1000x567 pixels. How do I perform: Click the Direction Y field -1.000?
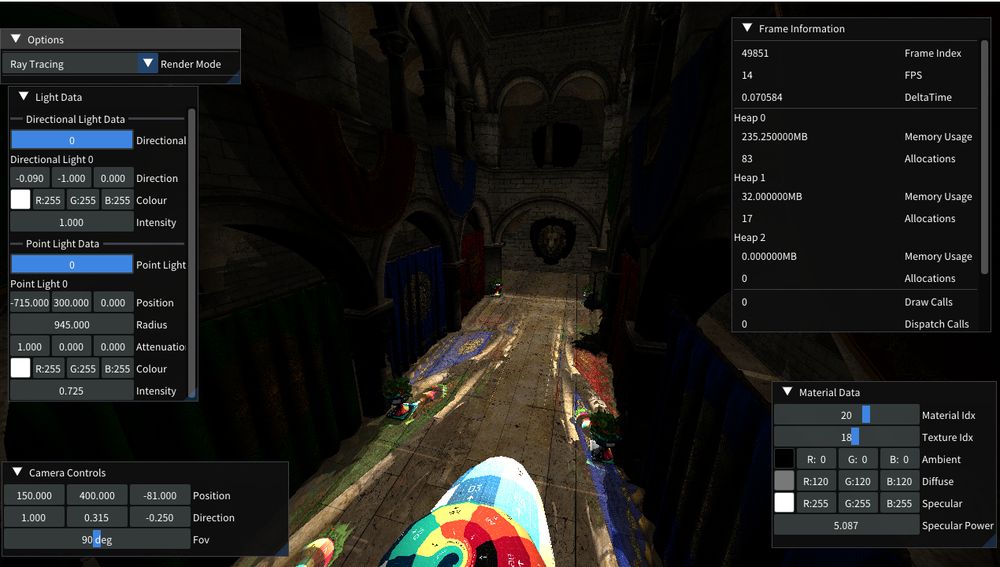71,178
